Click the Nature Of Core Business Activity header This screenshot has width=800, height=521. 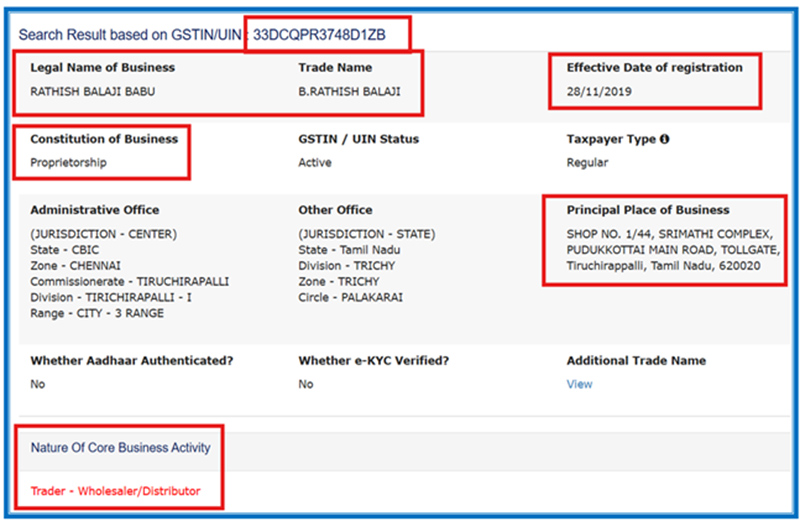tap(120, 448)
